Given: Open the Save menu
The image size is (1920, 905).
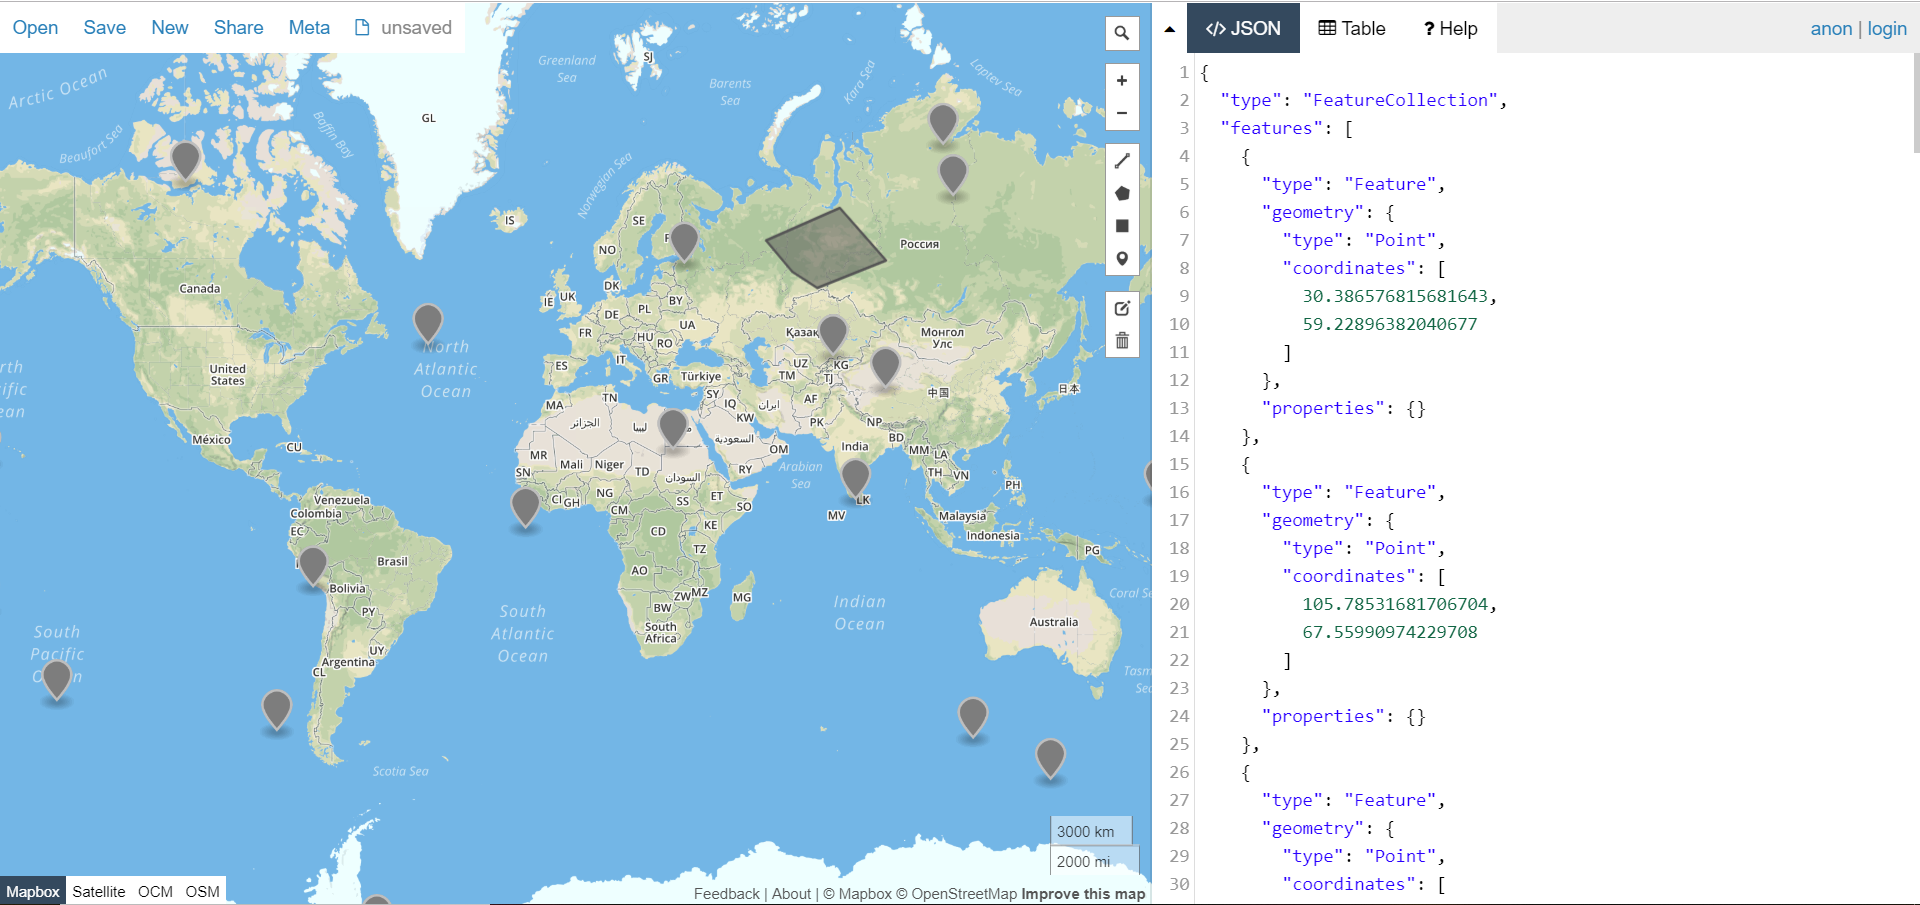Looking at the screenshot, I should tap(105, 27).
